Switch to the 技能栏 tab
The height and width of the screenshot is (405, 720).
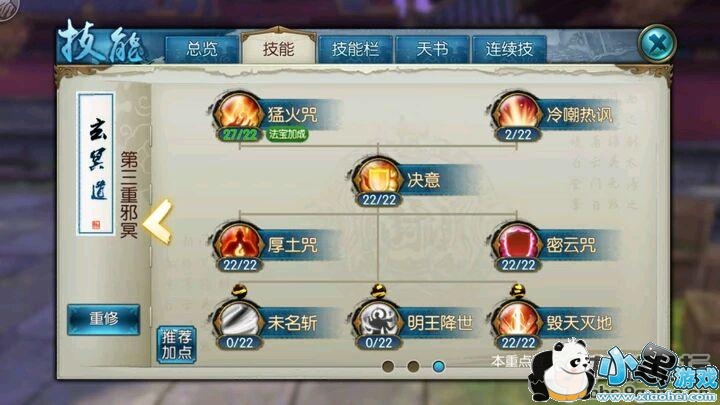tap(355, 49)
